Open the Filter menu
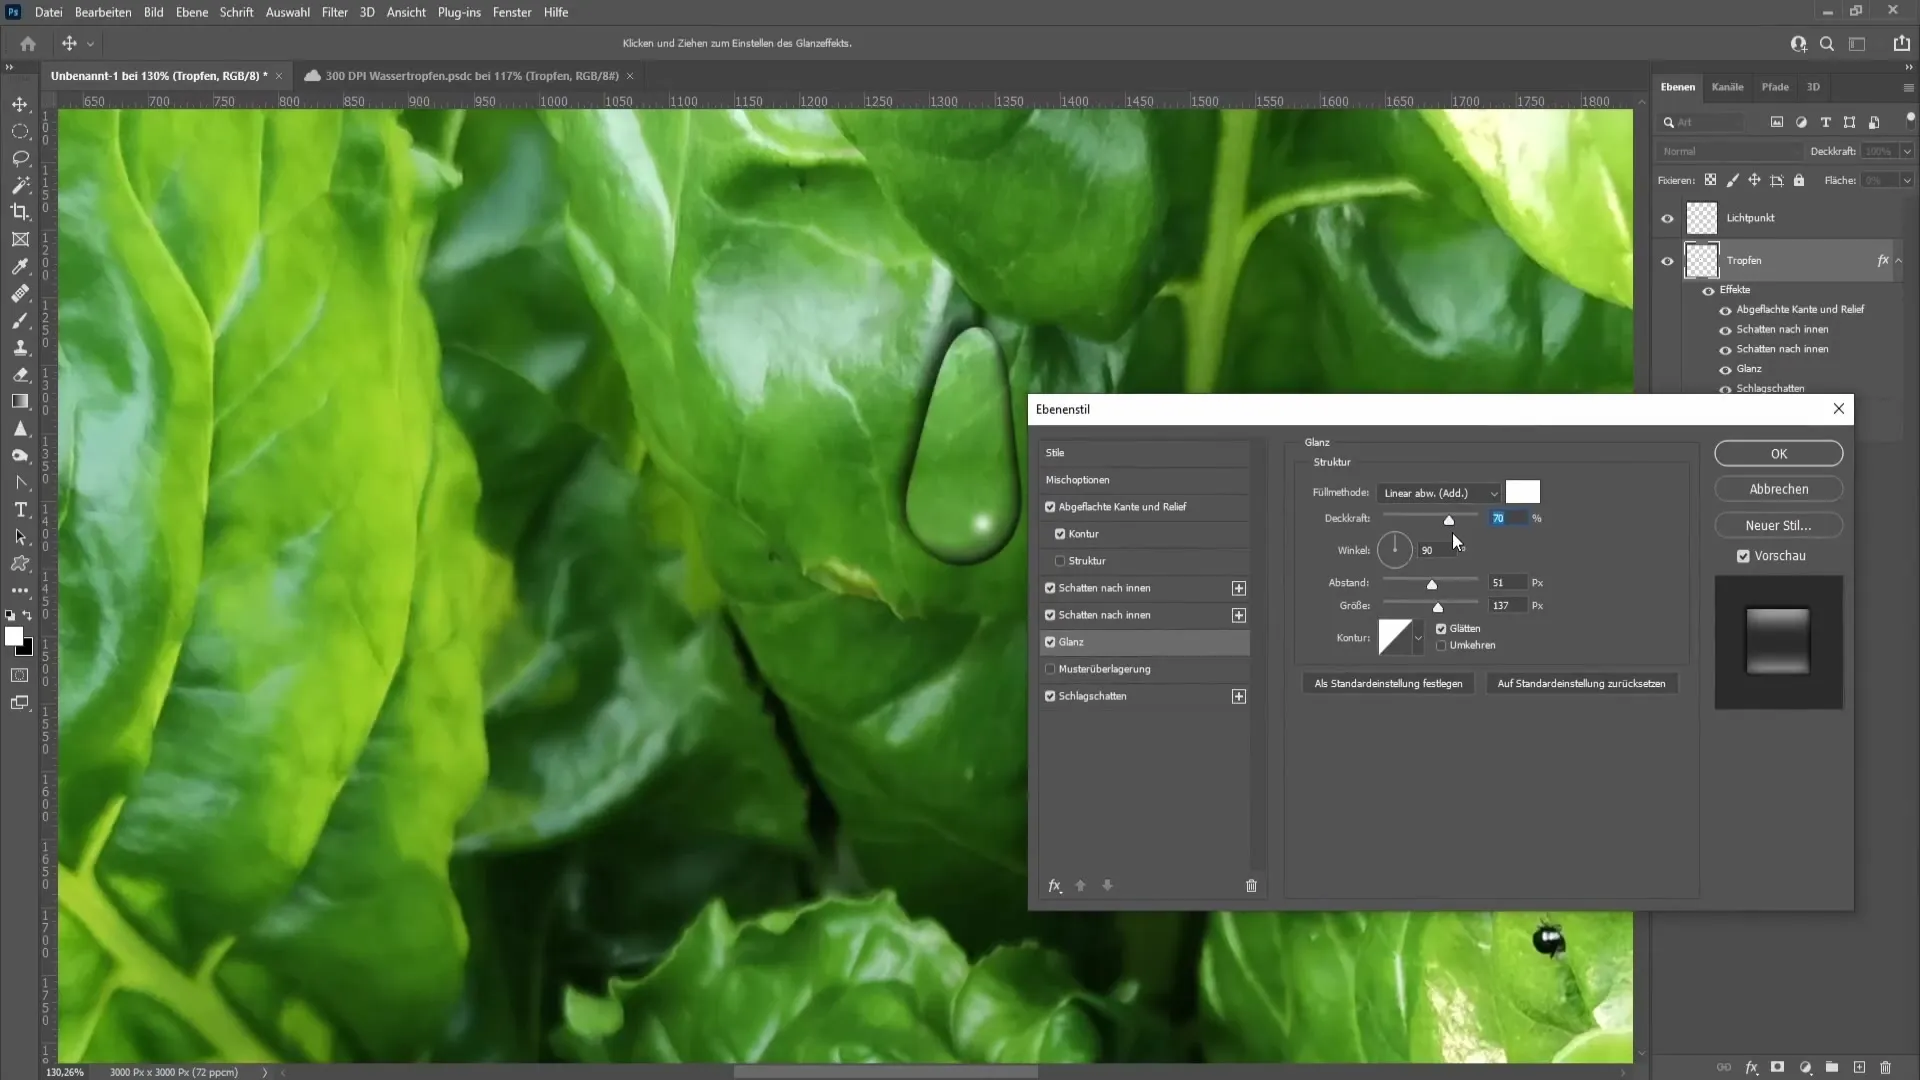 click(x=334, y=11)
